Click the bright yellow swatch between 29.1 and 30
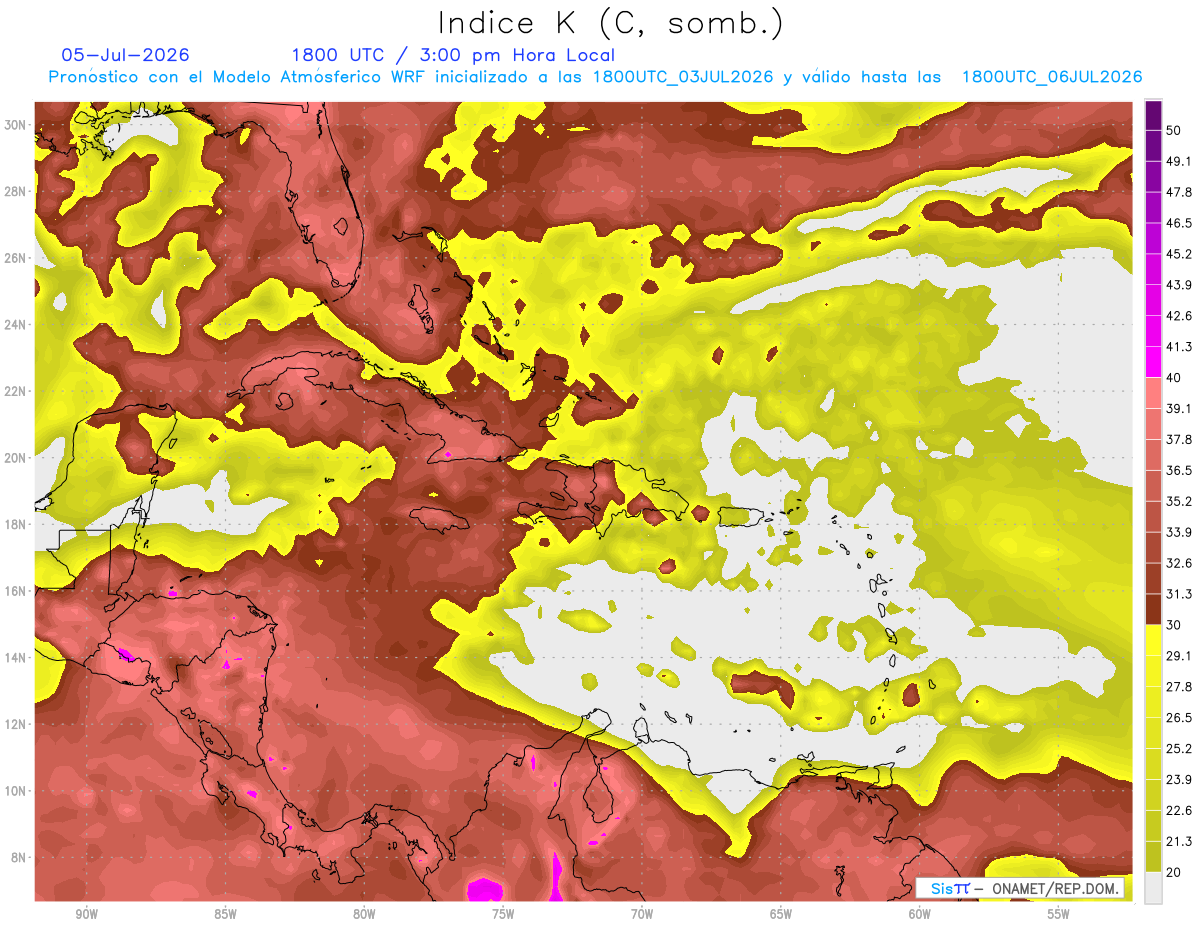The width and height of the screenshot is (1200, 927). point(1153,640)
